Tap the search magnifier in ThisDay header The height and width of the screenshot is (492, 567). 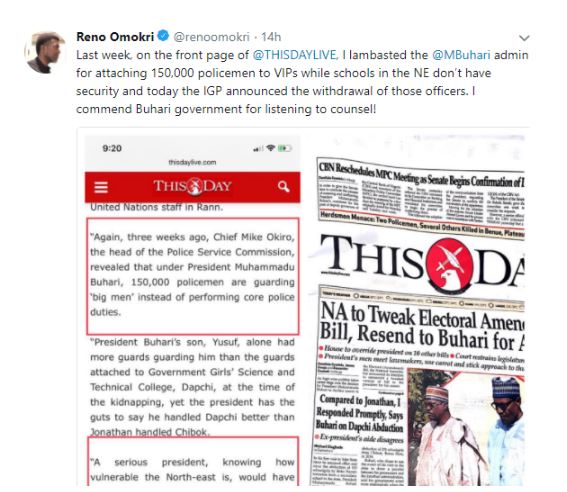(284, 187)
